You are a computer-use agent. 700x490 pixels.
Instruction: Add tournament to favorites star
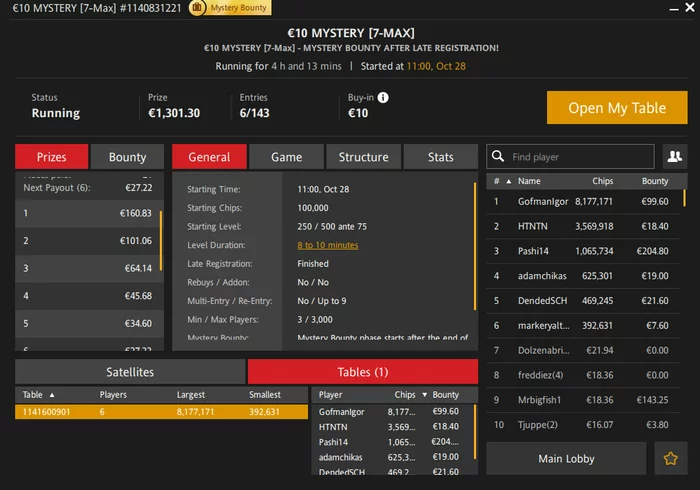pyautogui.click(x=671, y=458)
